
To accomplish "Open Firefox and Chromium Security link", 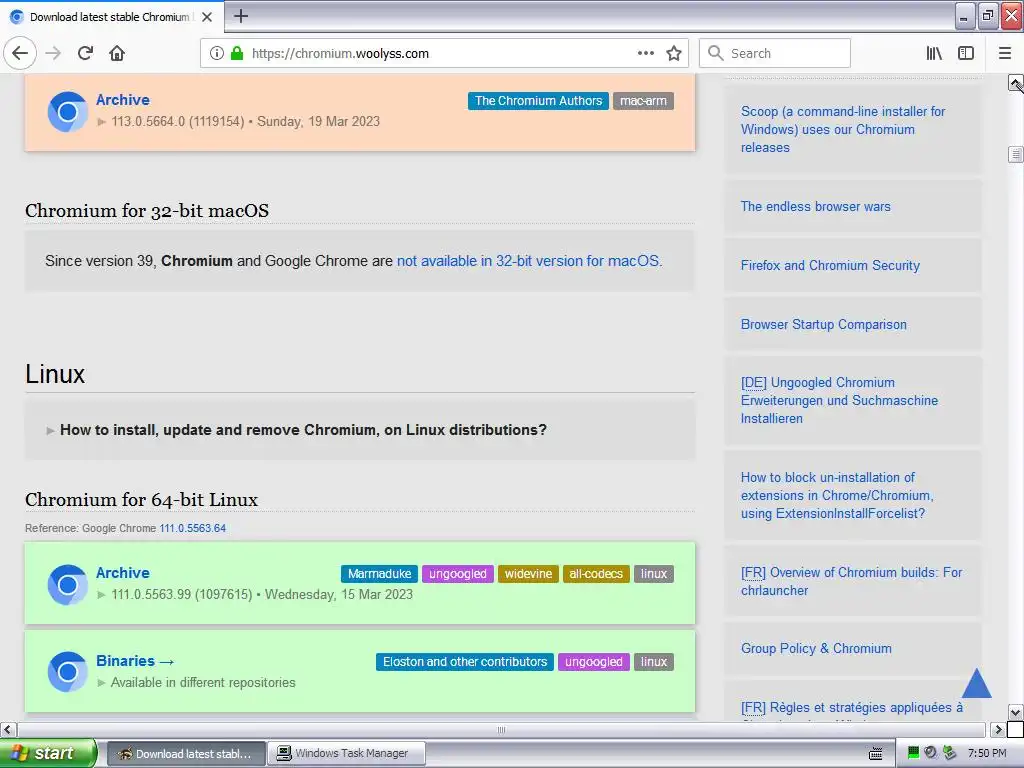I will pos(830,265).
